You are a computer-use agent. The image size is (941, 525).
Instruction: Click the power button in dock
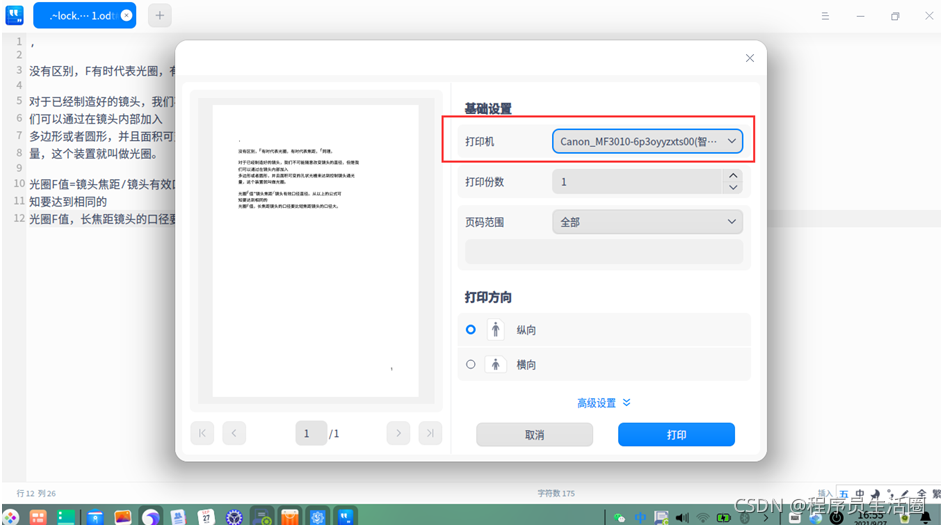point(836,517)
